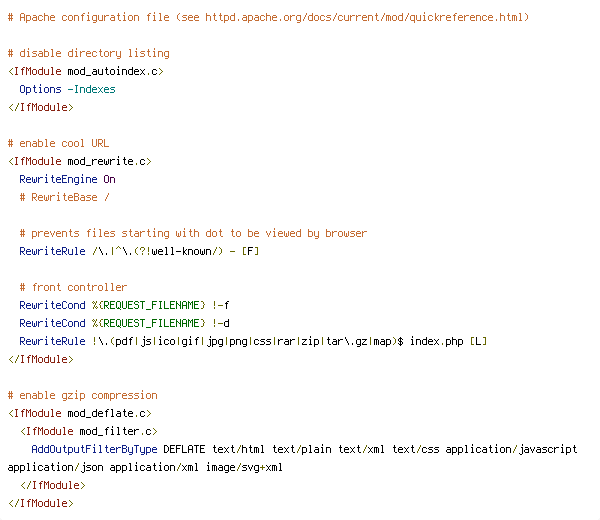Screen dimensions: 600x520
Task: Click the well-known RewriteRule line
Action: point(139,251)
